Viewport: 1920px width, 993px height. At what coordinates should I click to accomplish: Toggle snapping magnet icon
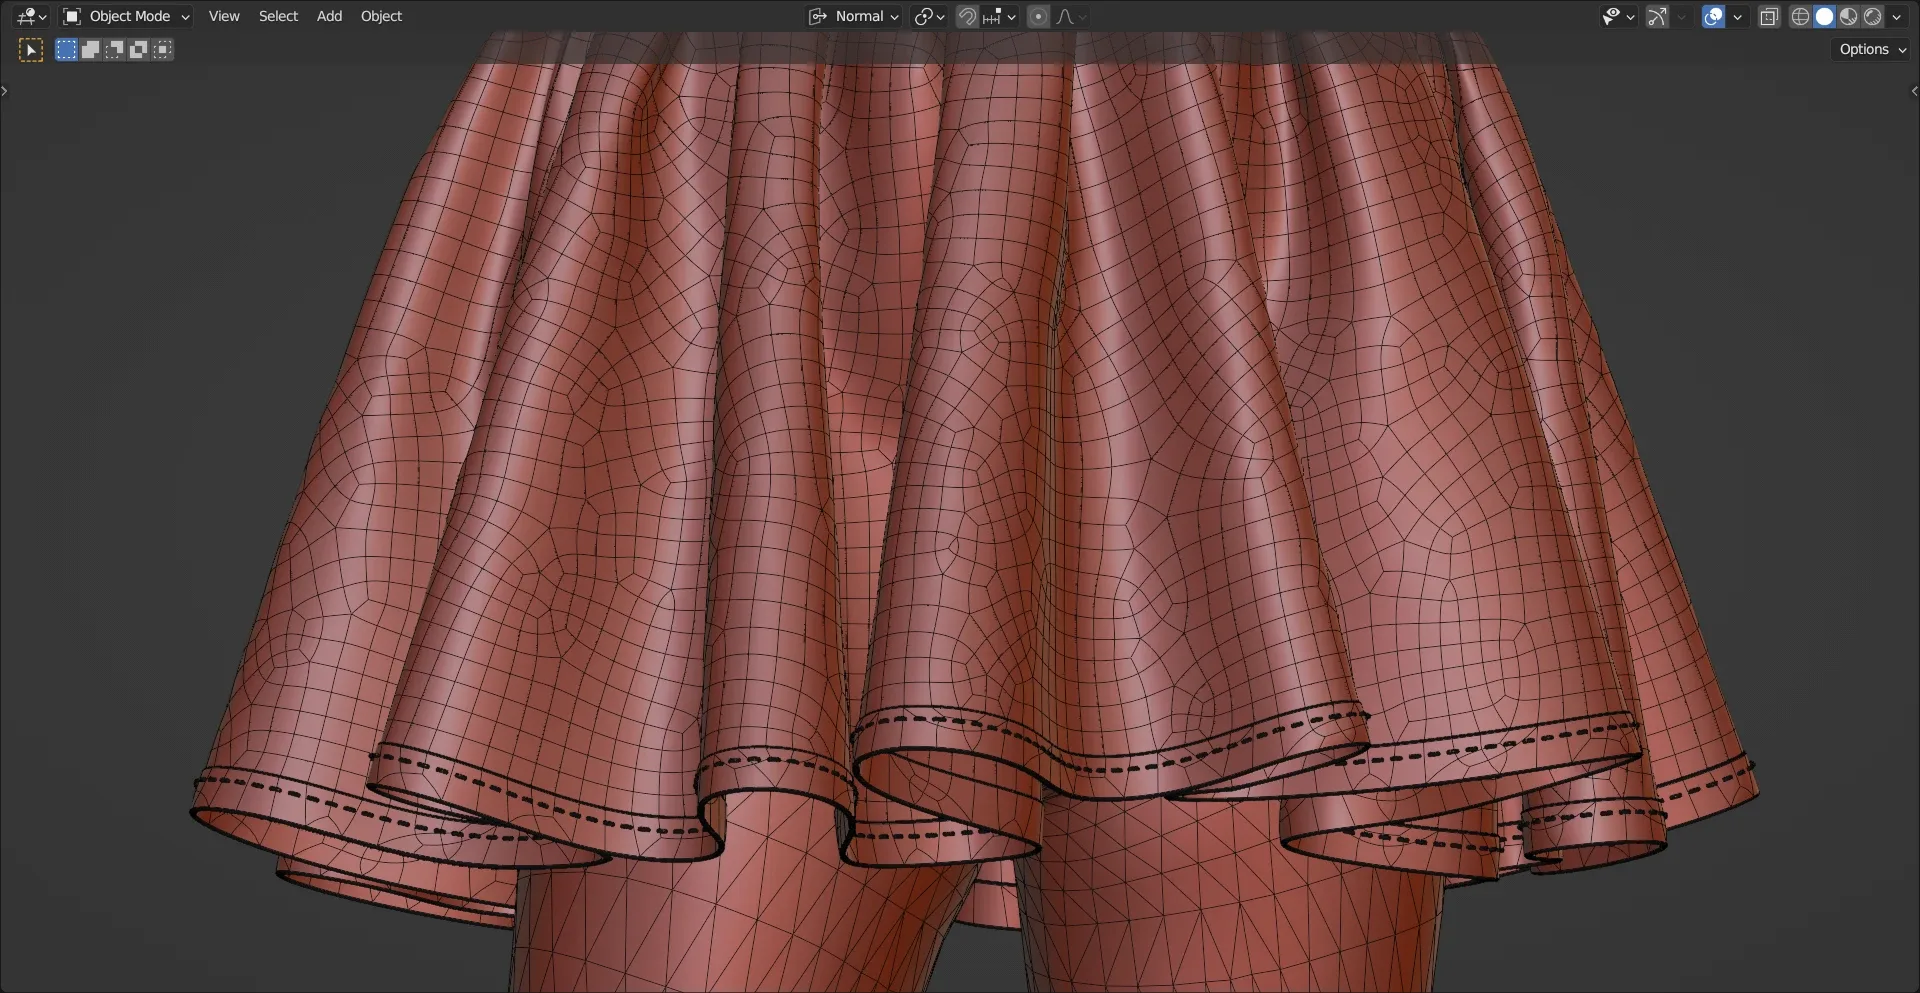(967, 16)
